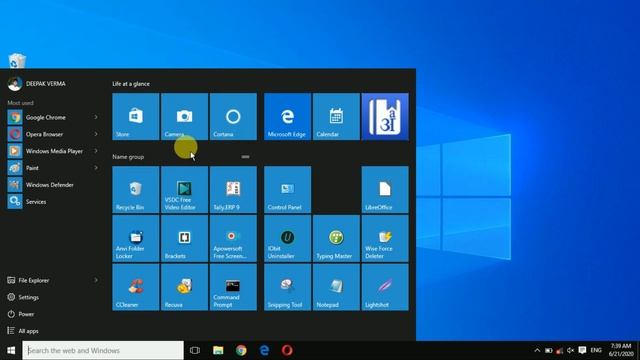Open Apowersoft Free Screen recorder tile
This screenshot has height=360, width=640.
tap(233, 238)
